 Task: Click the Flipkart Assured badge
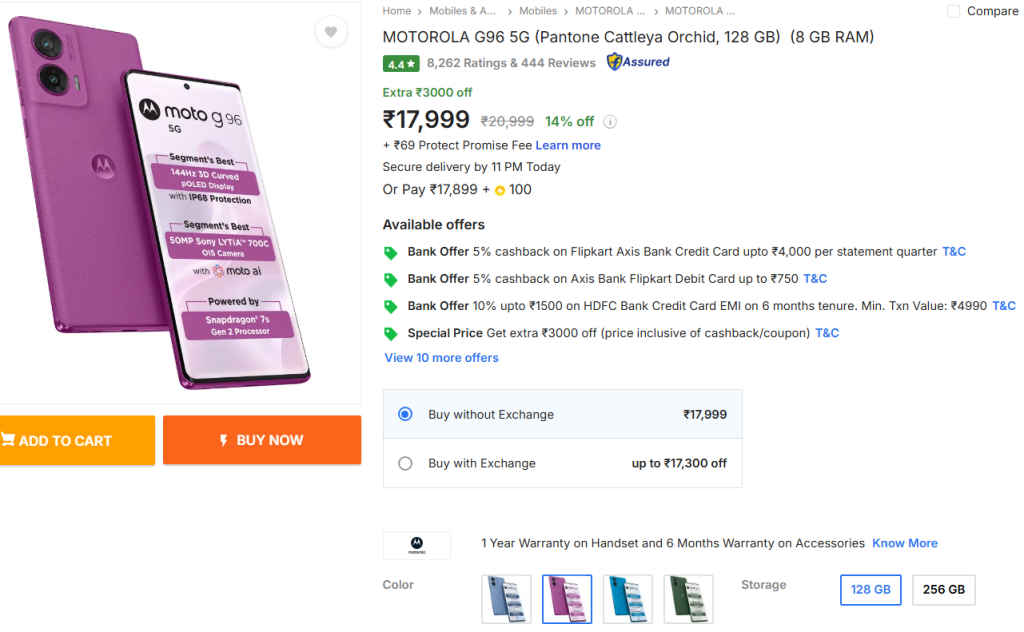(x=638, y=62)
